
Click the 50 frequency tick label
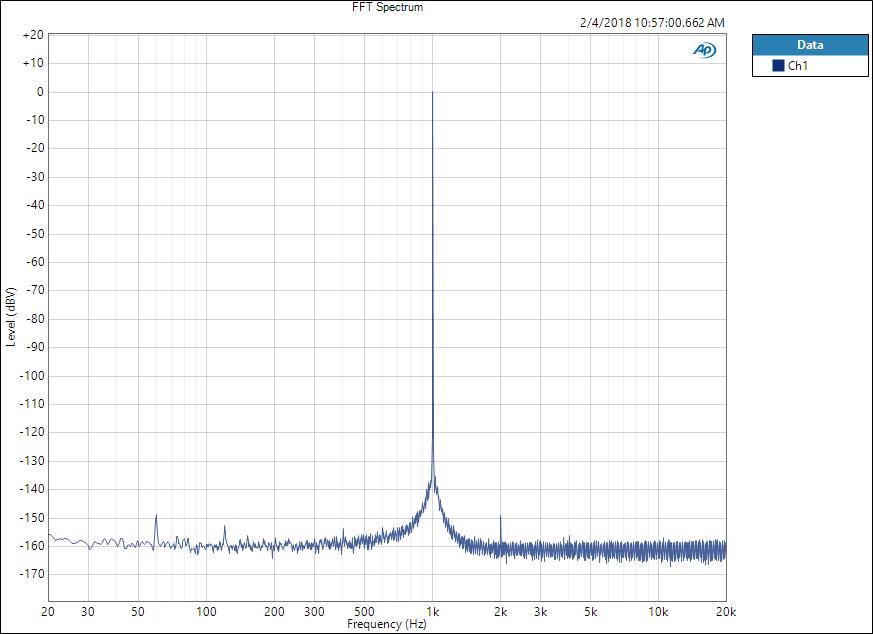coord(138,612)
